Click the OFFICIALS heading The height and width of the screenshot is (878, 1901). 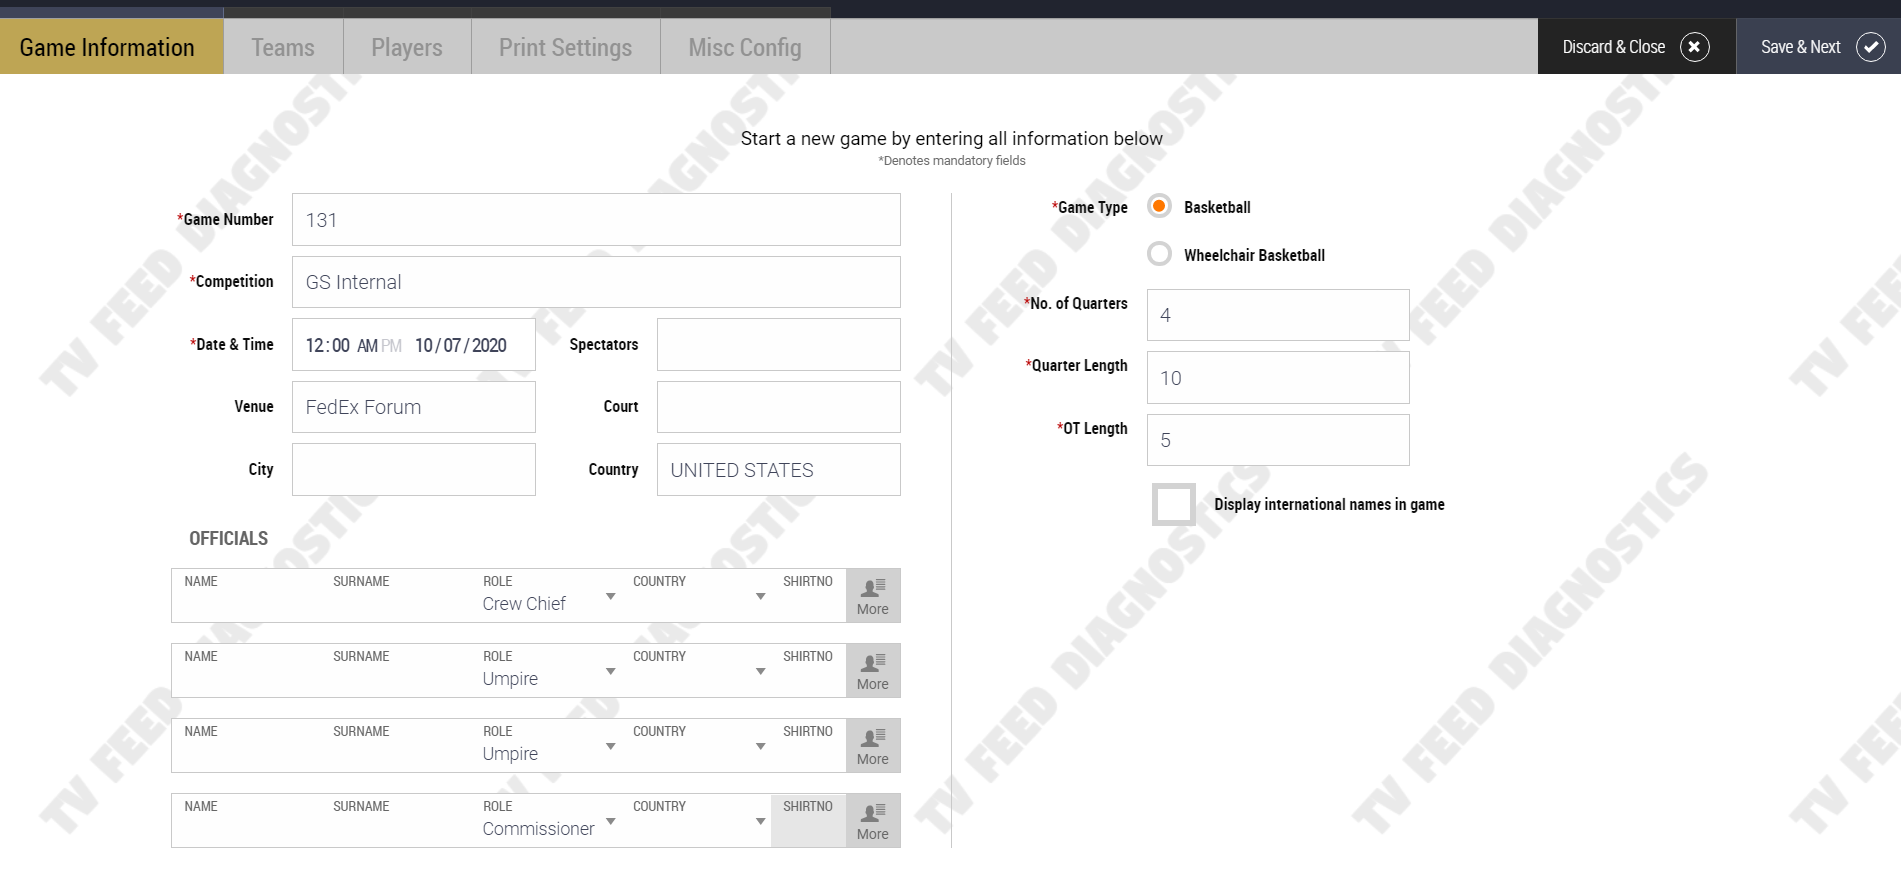[x=228, y=539]
